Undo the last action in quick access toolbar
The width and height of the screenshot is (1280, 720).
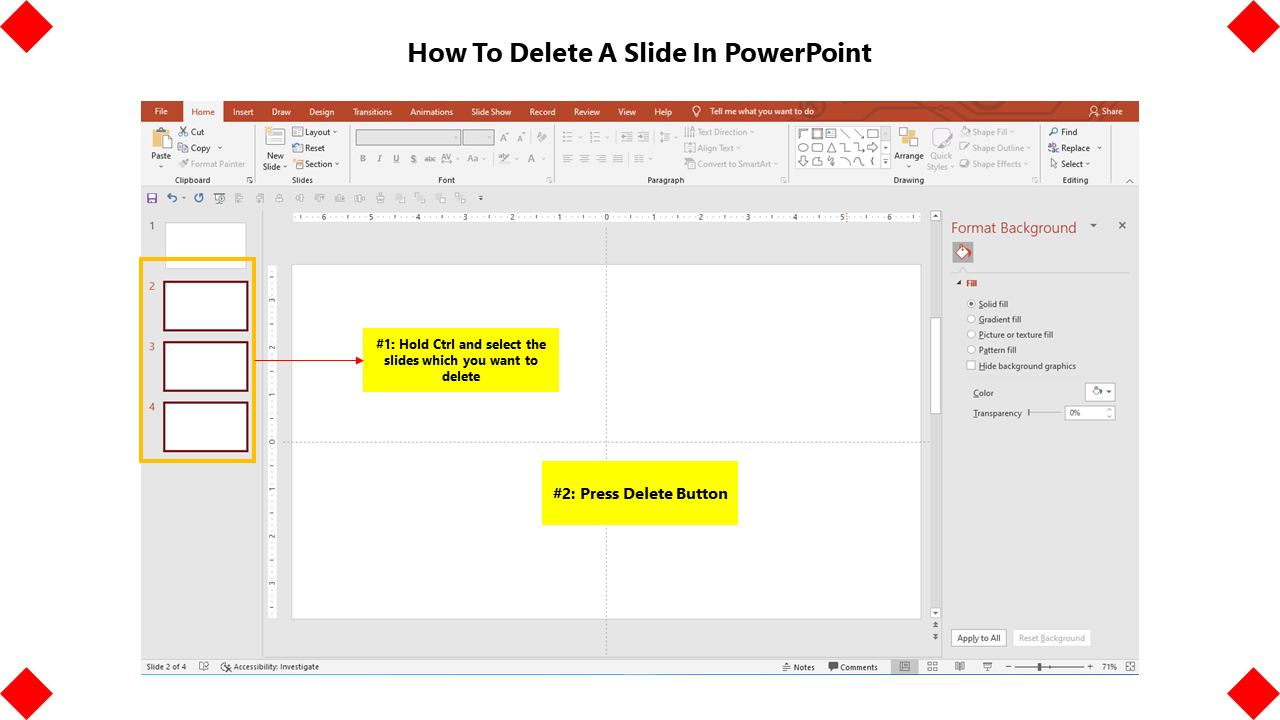point(172,198)
